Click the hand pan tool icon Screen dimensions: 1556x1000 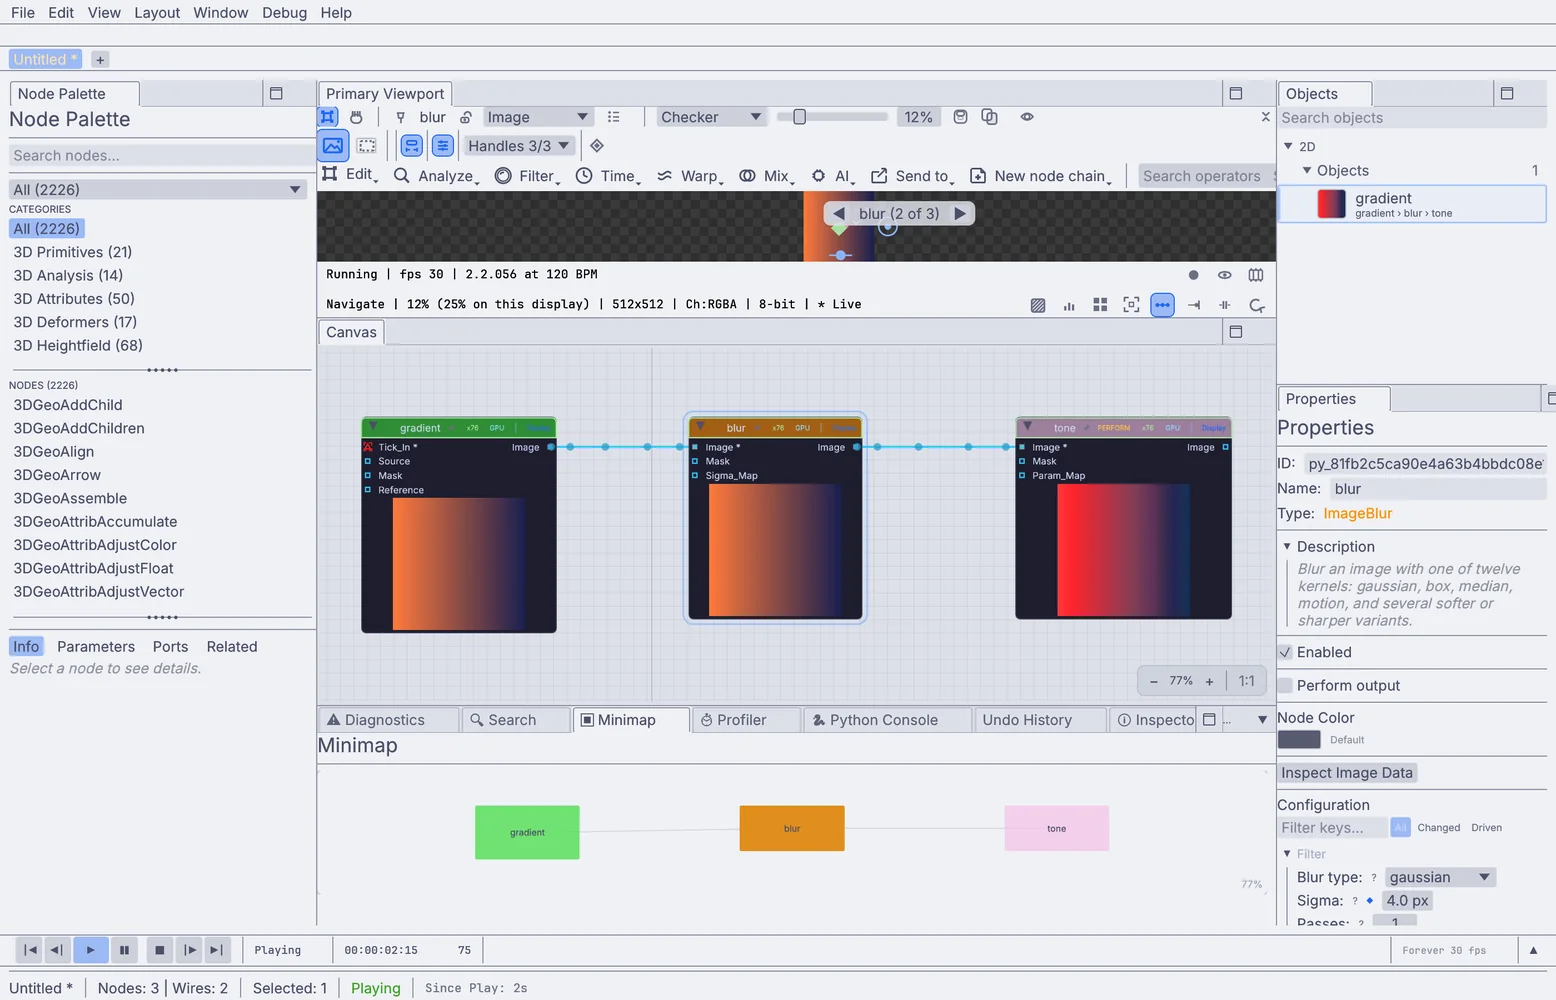356,117
